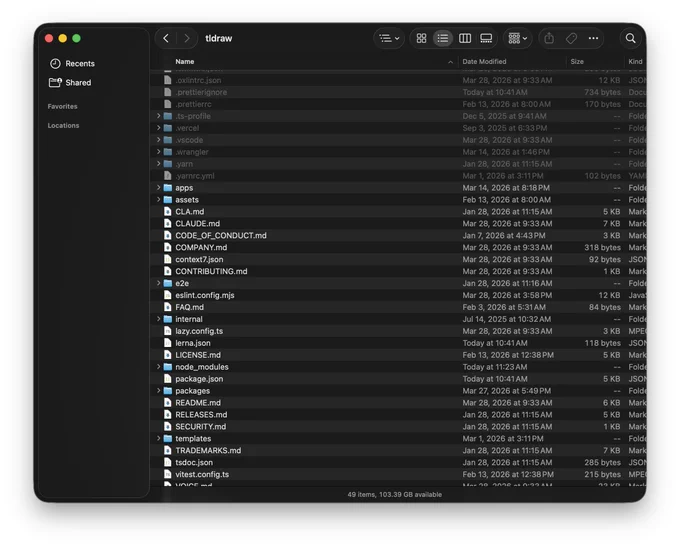Select the package.json file icon
The width and height of the screenshot is (680, 547).
click(x=168, y=379)
